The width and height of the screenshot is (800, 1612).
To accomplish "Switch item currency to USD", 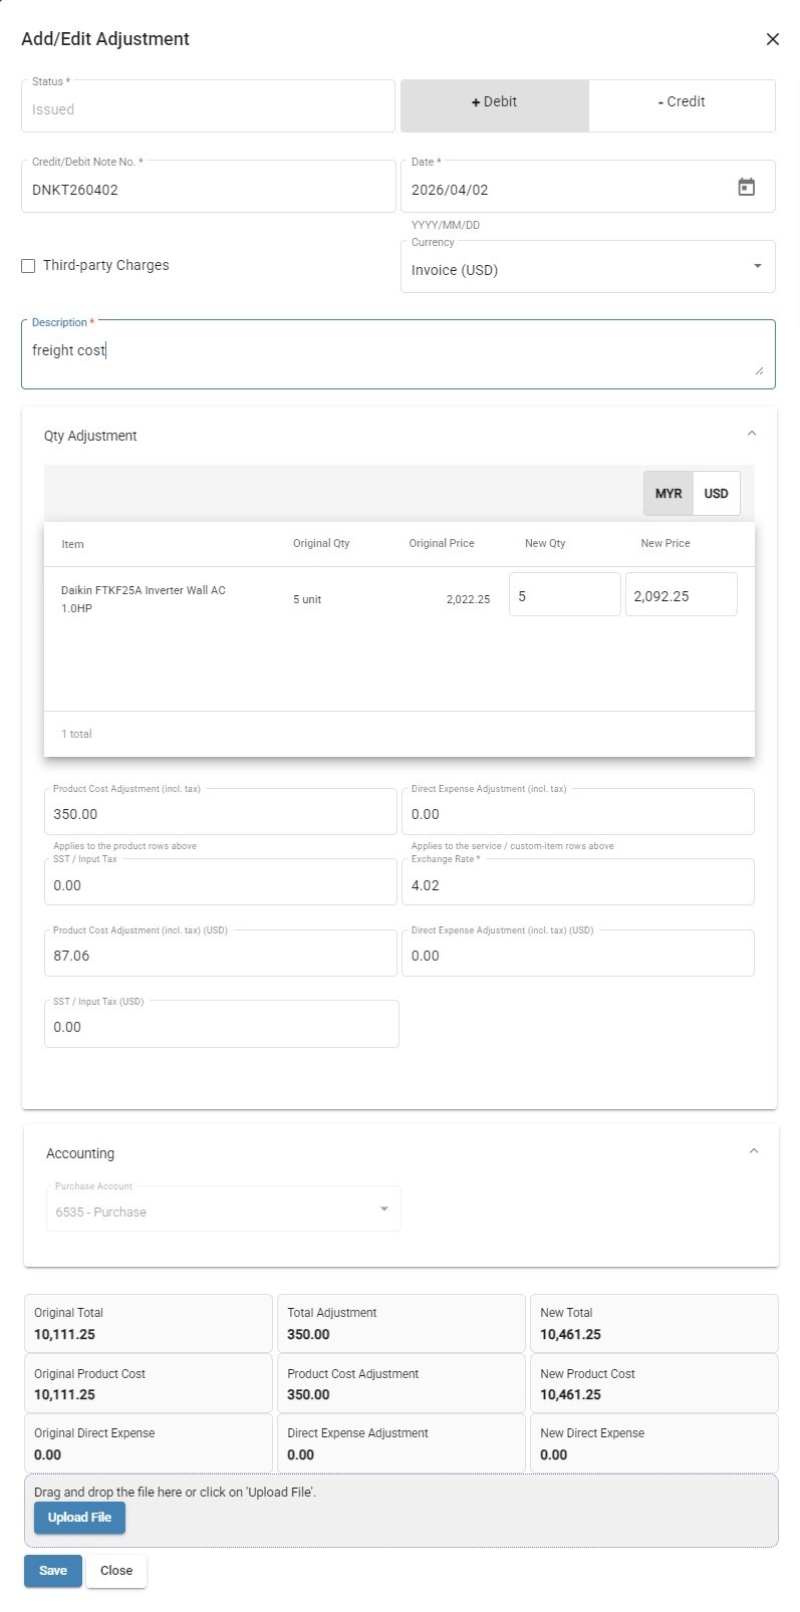I will point(716,494).
